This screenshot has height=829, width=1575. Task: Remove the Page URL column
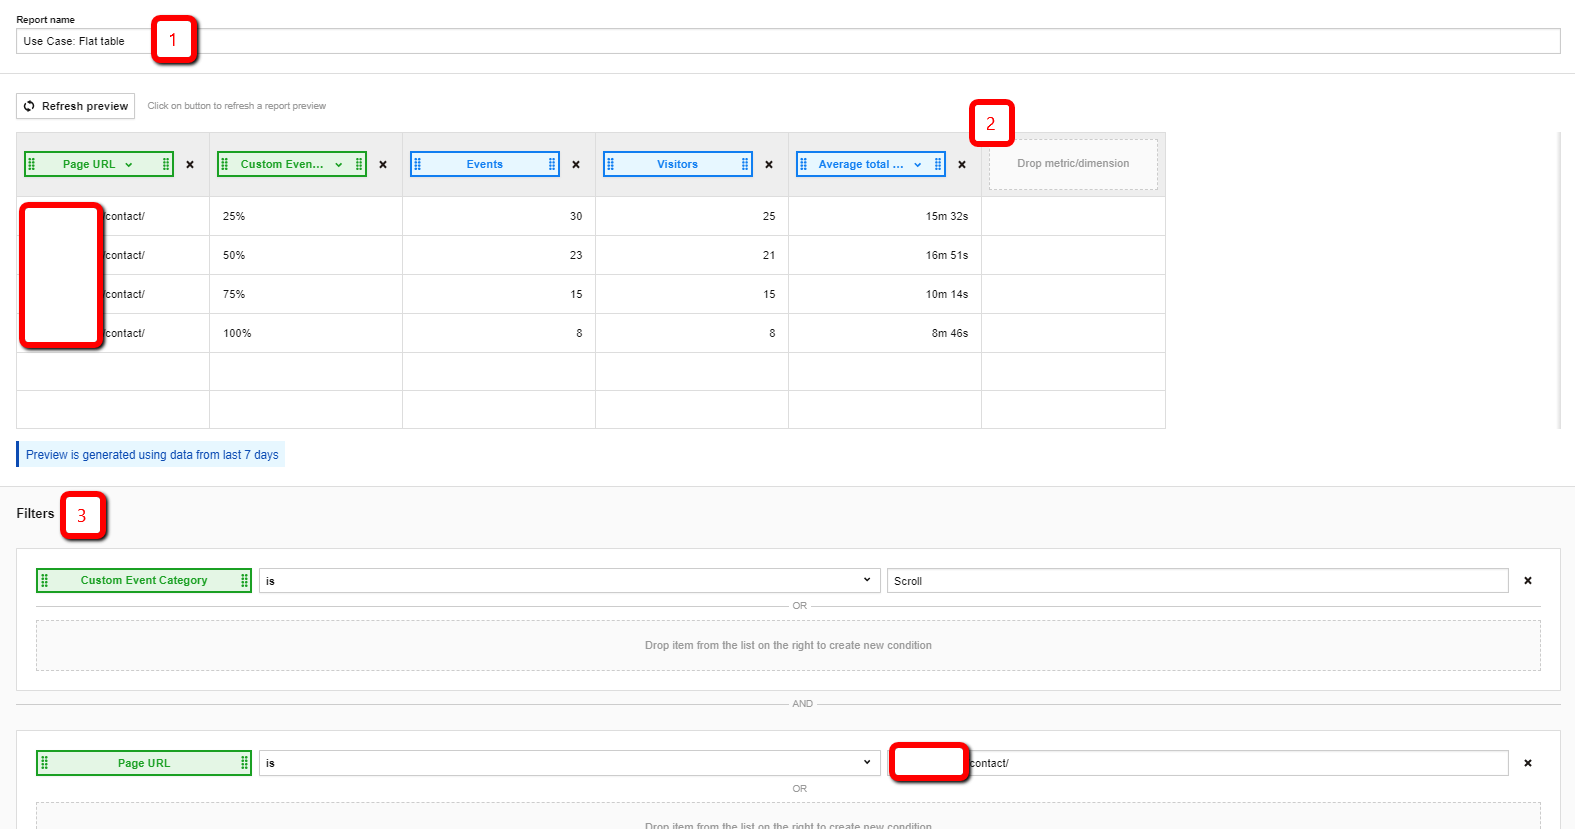click(x=190, y=165)
